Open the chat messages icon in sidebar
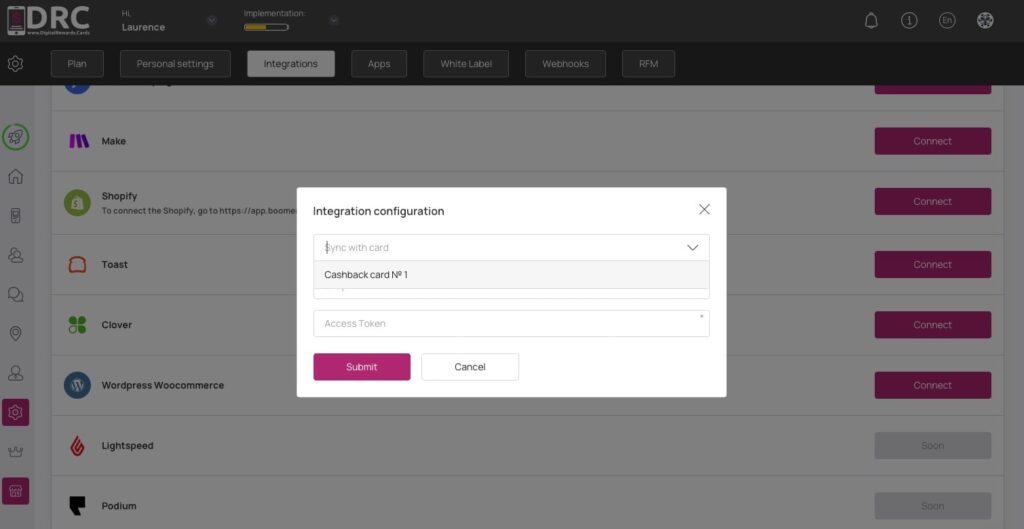The image size is (1024, 529). point(16,295)
